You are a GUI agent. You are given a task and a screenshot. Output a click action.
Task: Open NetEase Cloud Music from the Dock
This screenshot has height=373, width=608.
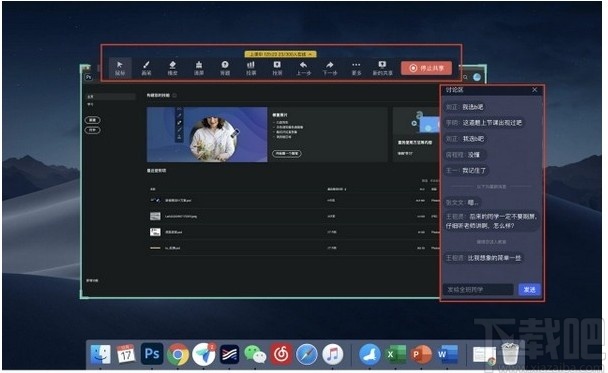[281, 354]
